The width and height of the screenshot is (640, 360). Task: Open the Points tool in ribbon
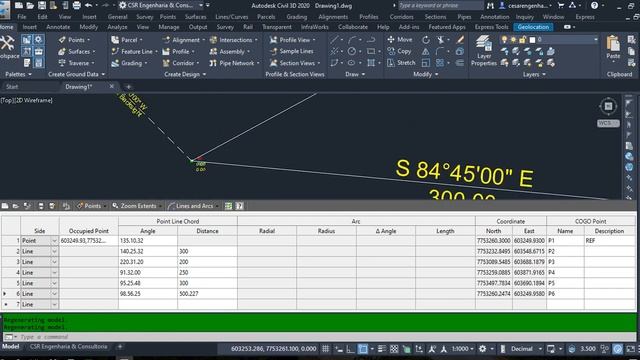(76, 40)
